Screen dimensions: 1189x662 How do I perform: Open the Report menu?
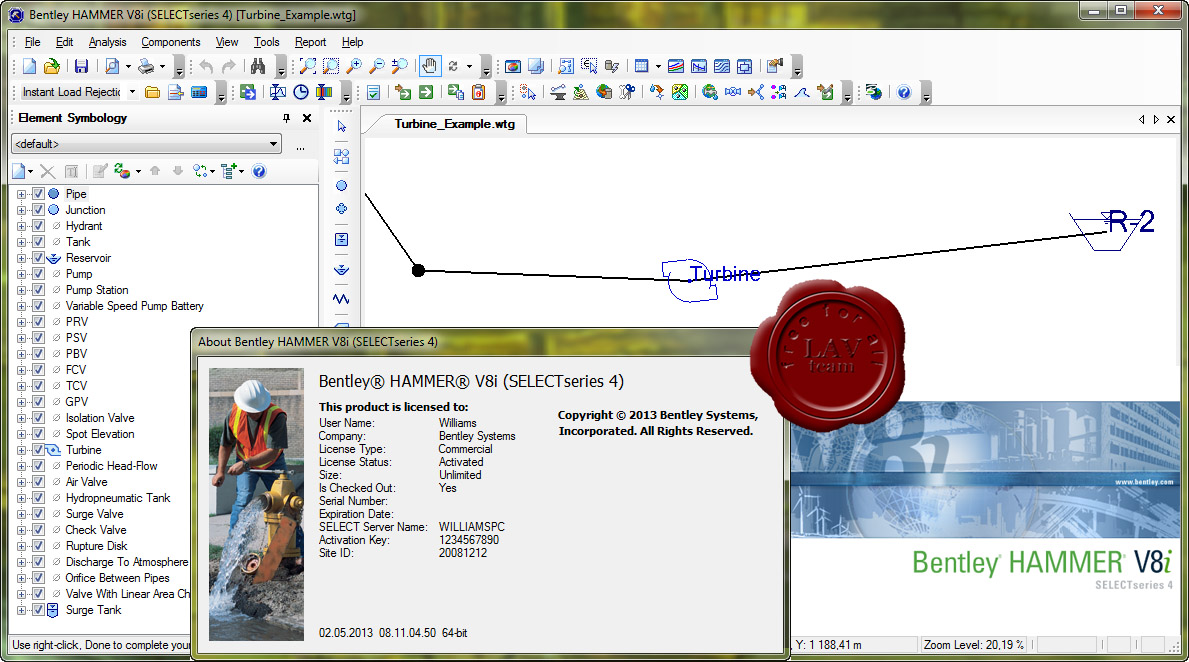click(310, 42)
